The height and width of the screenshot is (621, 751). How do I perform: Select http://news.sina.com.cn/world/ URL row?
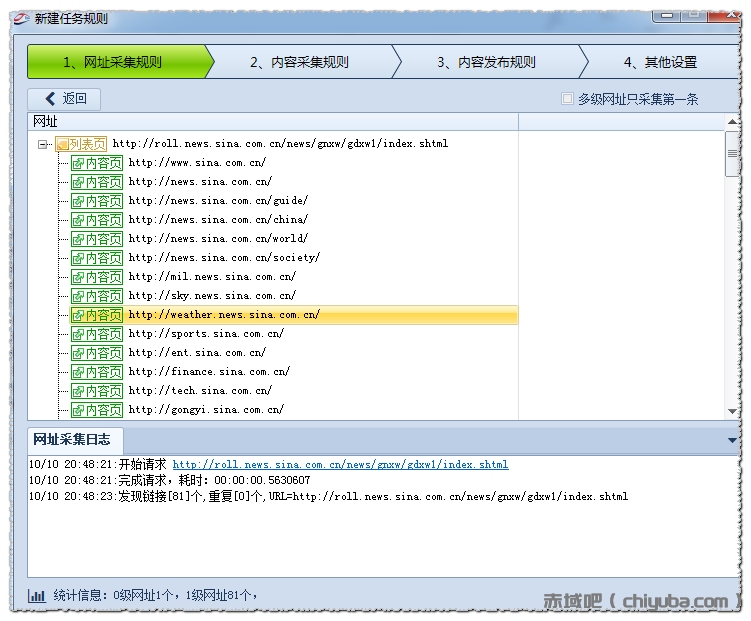point(218,239)
